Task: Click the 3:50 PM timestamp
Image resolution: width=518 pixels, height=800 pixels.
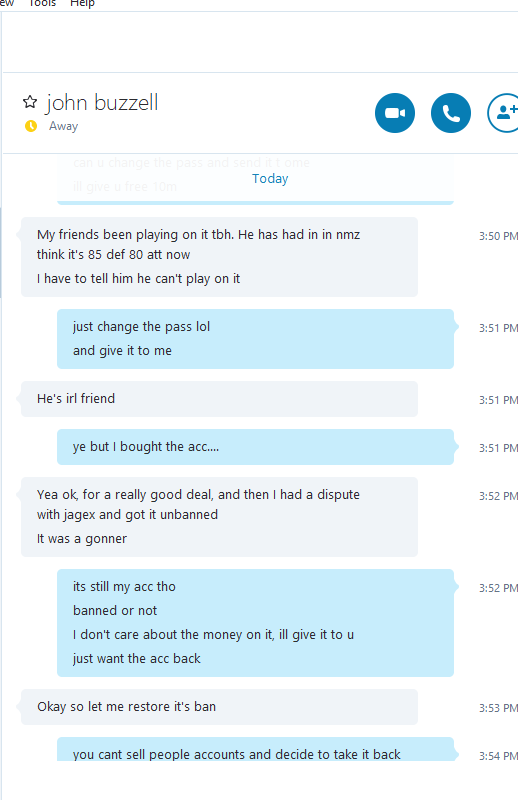Action: tap(498, 236)
